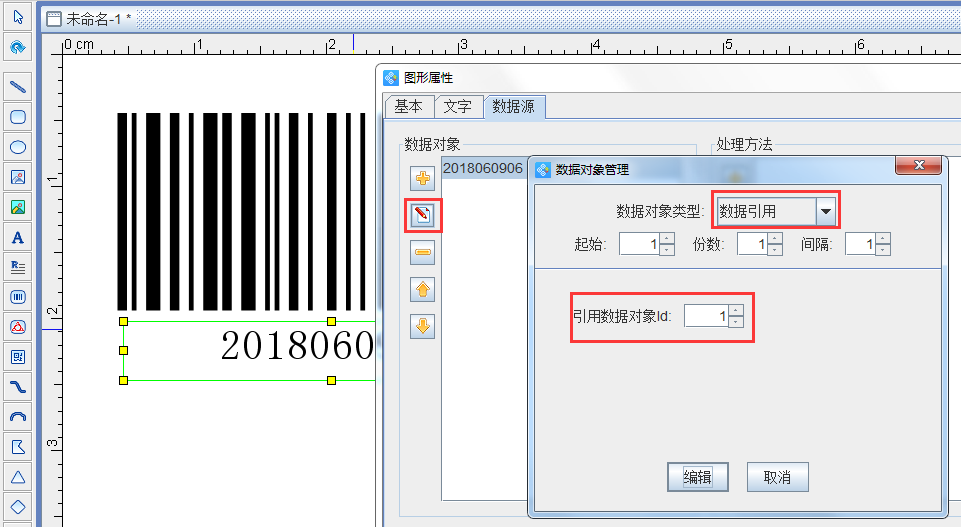Select the triangle shape tool
Screen dimensions: 961x527
[17, 476]
